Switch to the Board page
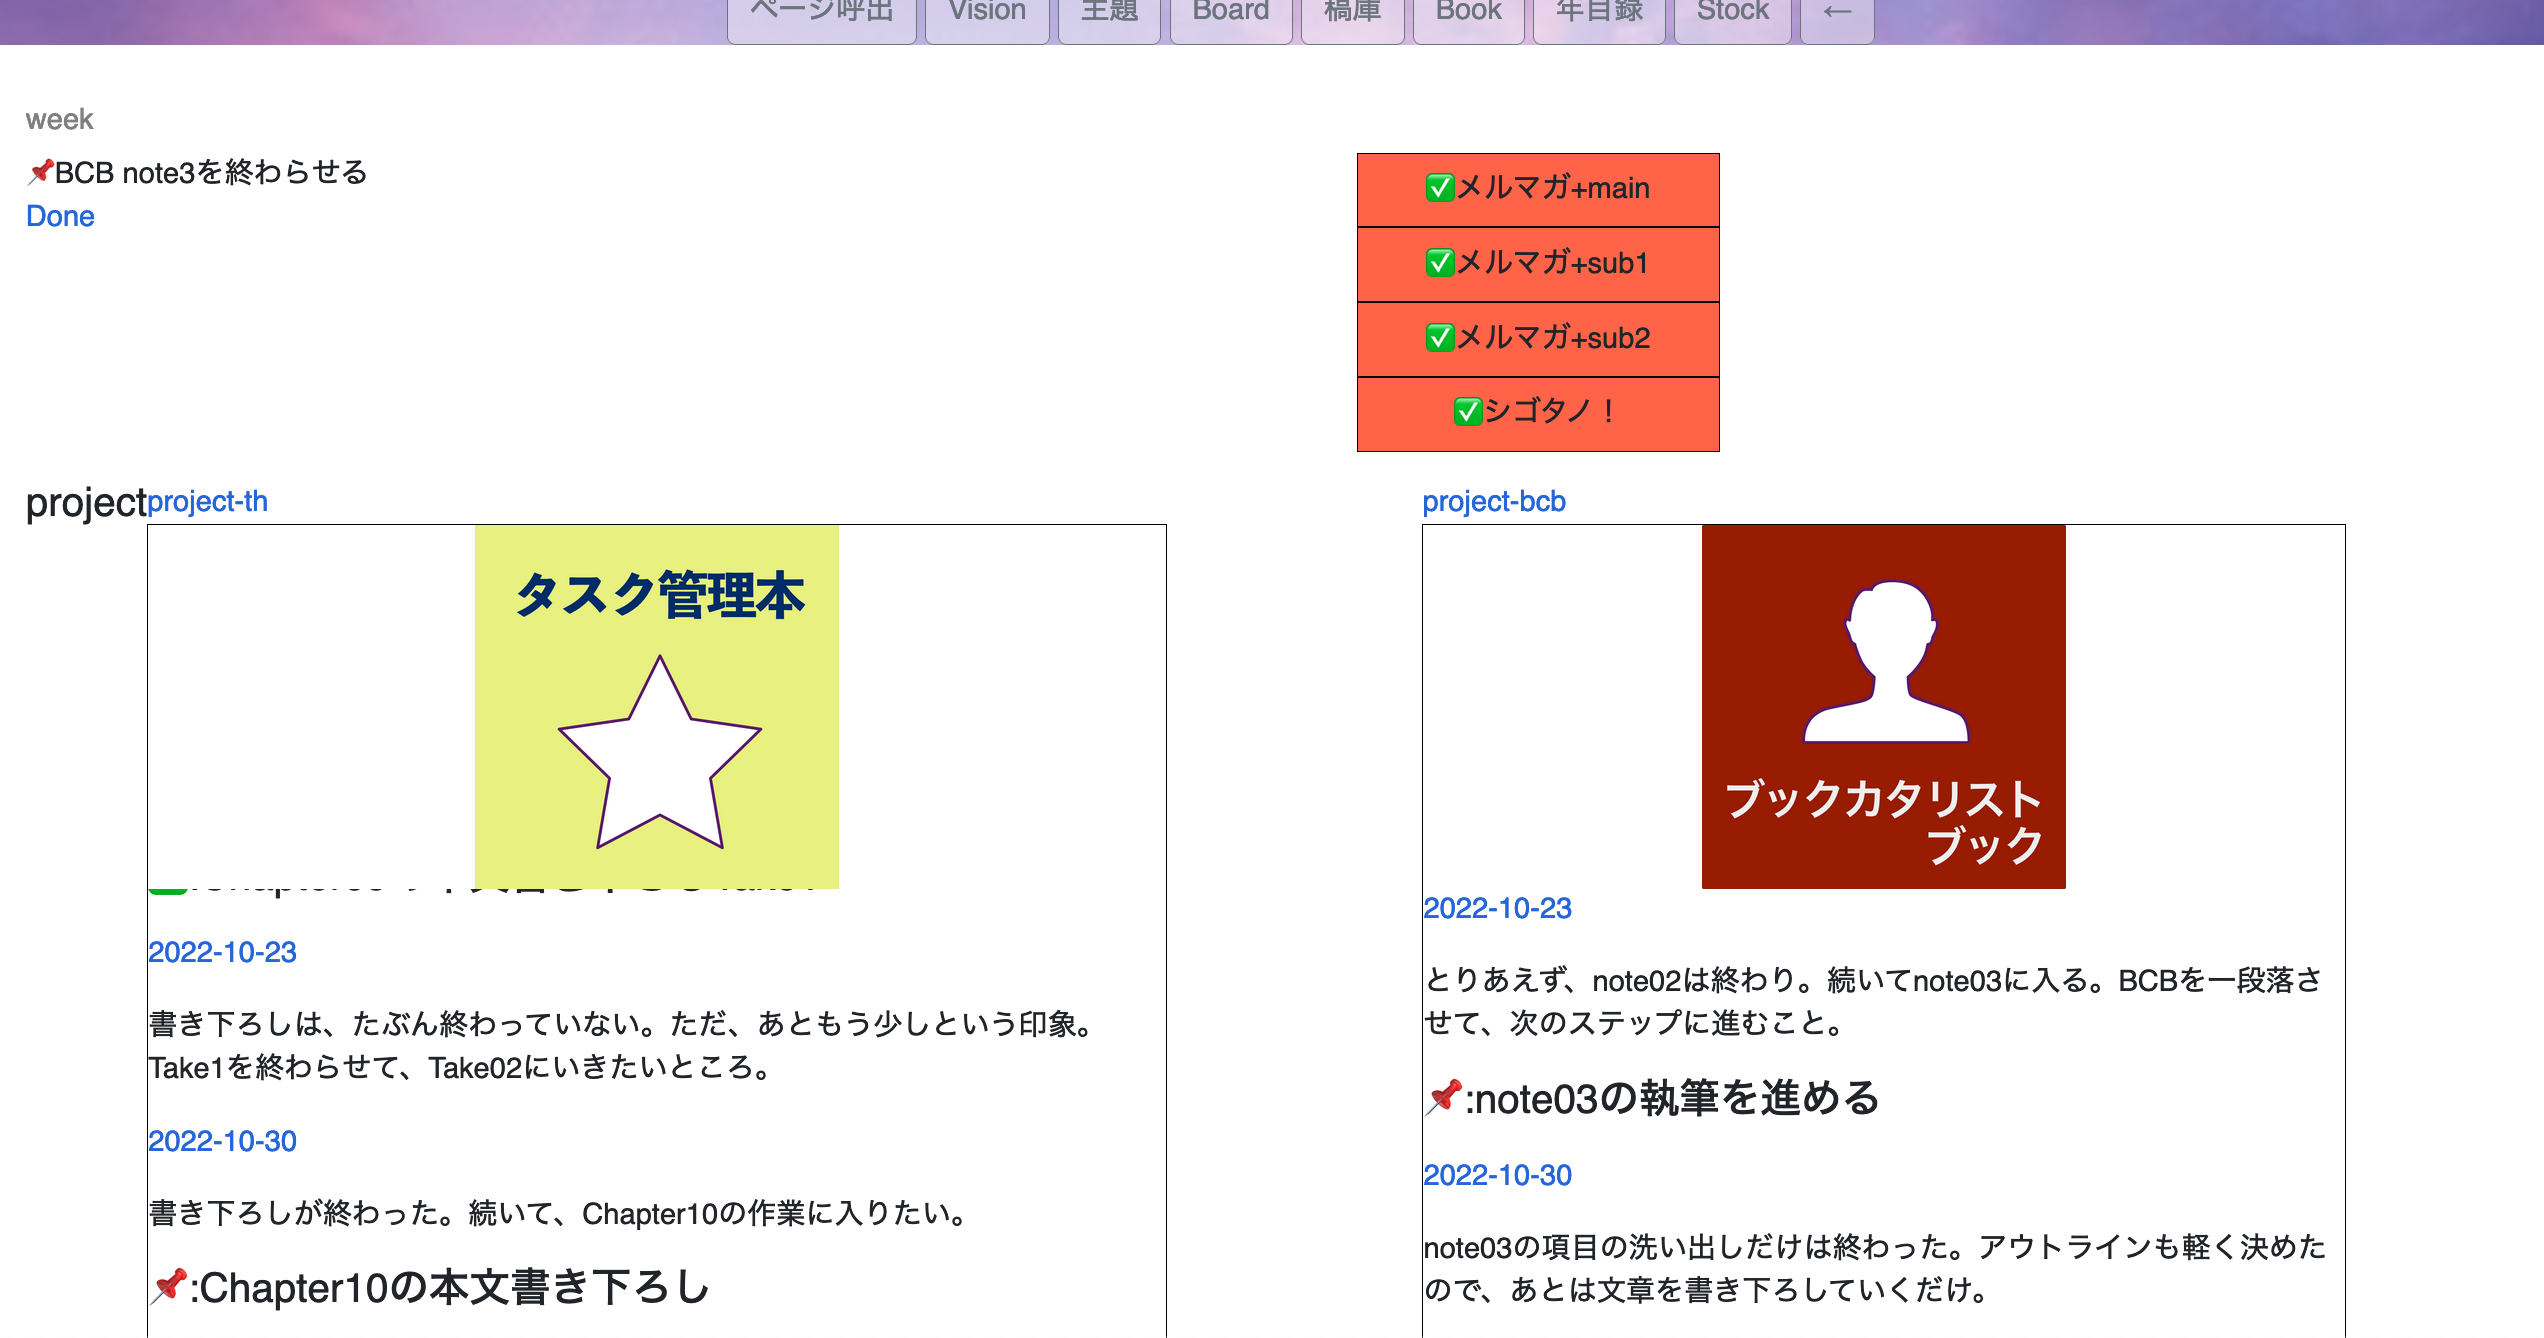Viewport: 2544px width, 1338px height. [x=1230, y=12]
